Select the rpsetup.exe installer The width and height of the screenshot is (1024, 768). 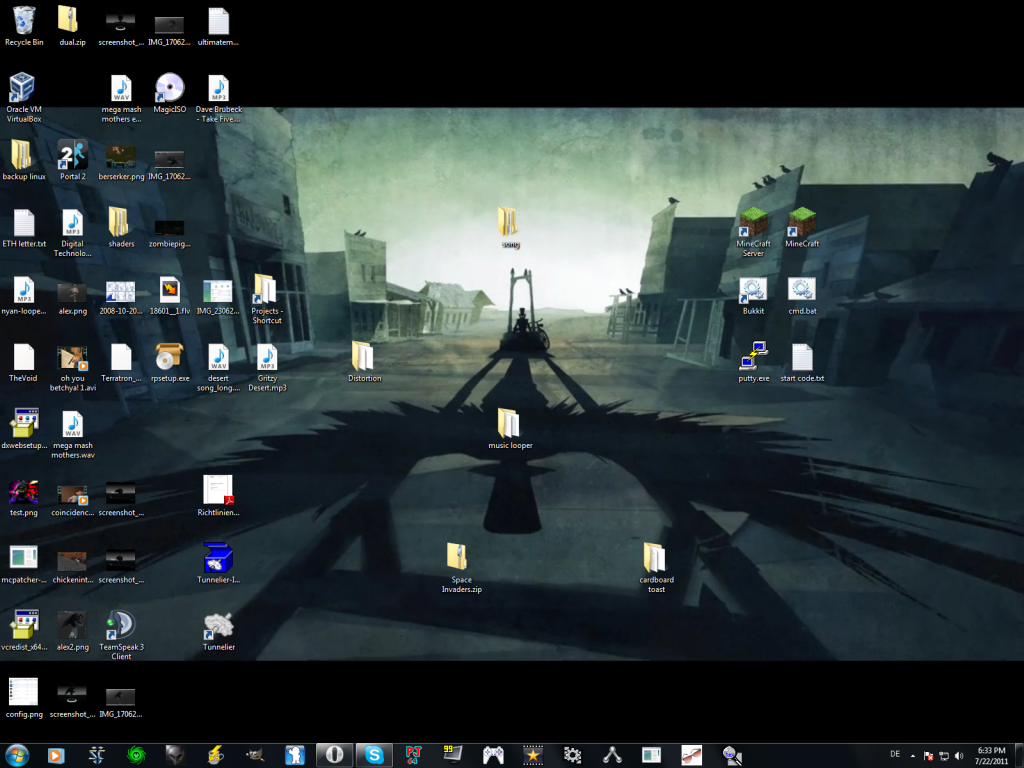(x=170, y=362)
